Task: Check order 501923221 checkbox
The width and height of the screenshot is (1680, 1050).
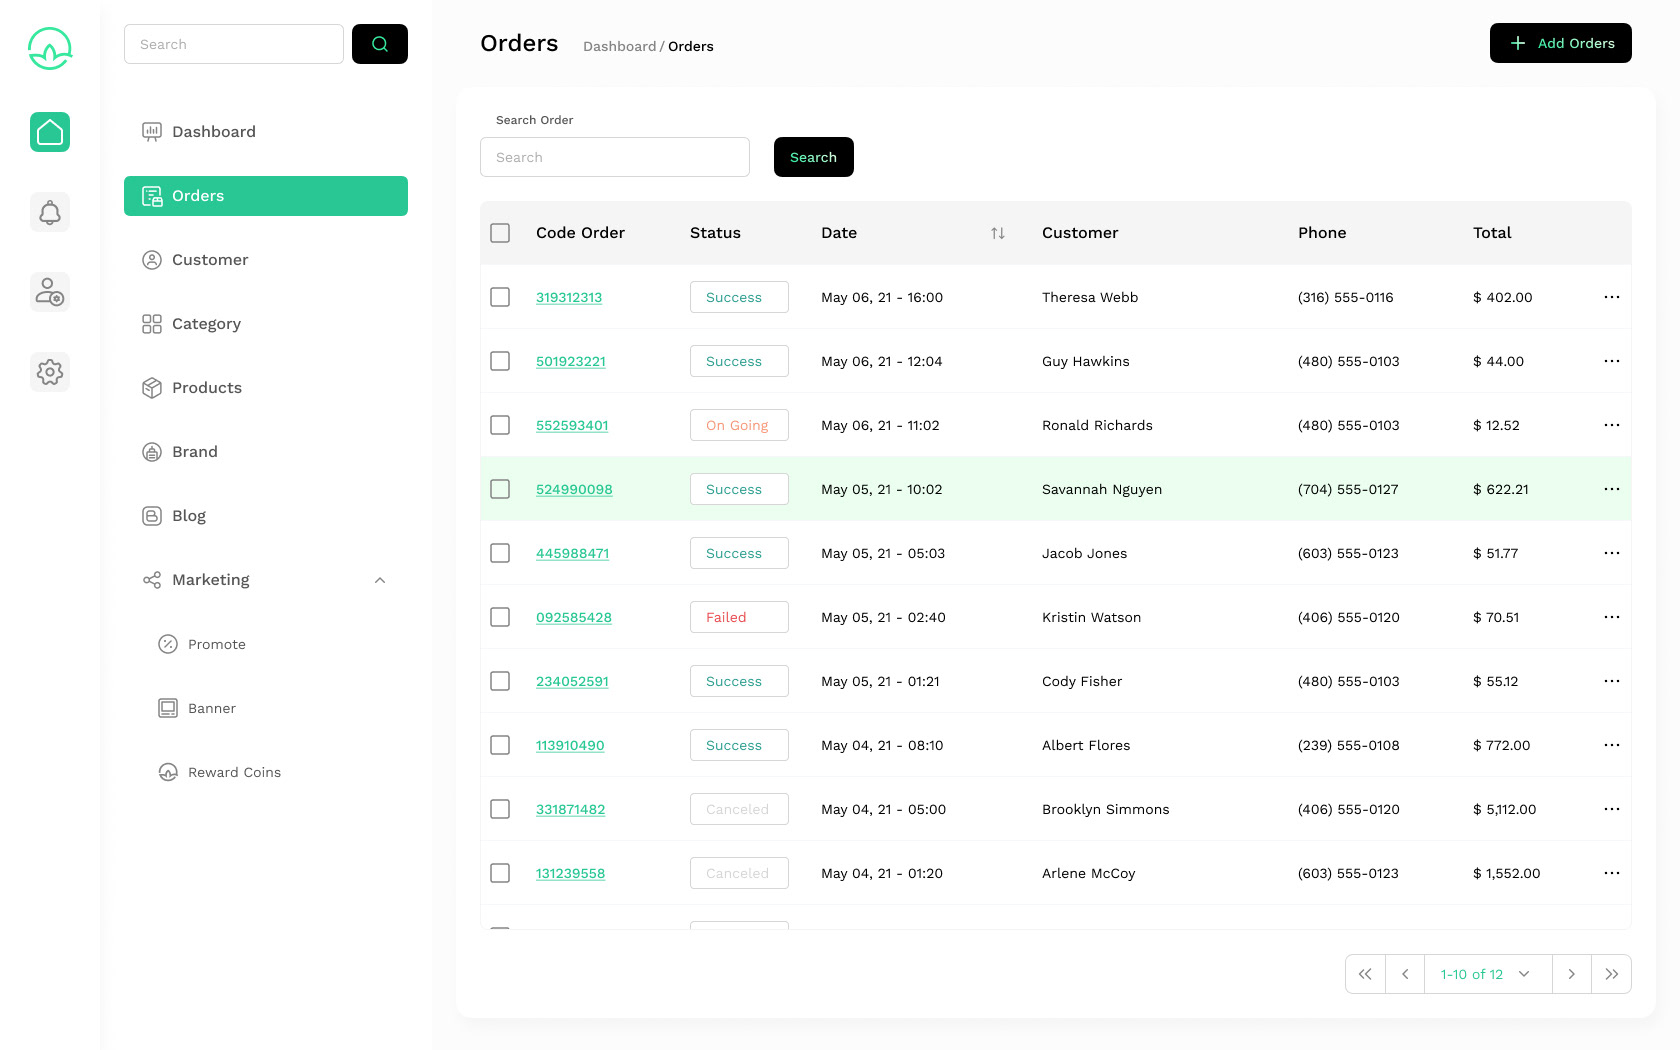Action: [500, 361]
